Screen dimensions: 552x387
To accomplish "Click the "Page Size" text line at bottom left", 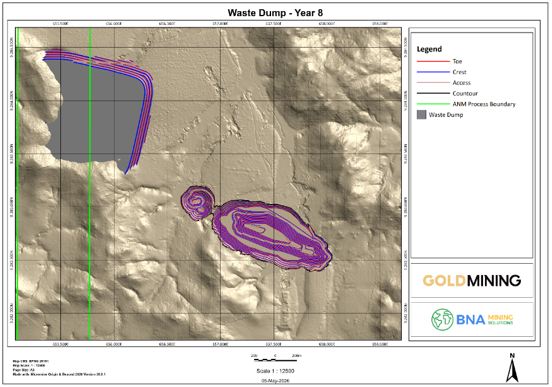I will (x=23, y=370).
